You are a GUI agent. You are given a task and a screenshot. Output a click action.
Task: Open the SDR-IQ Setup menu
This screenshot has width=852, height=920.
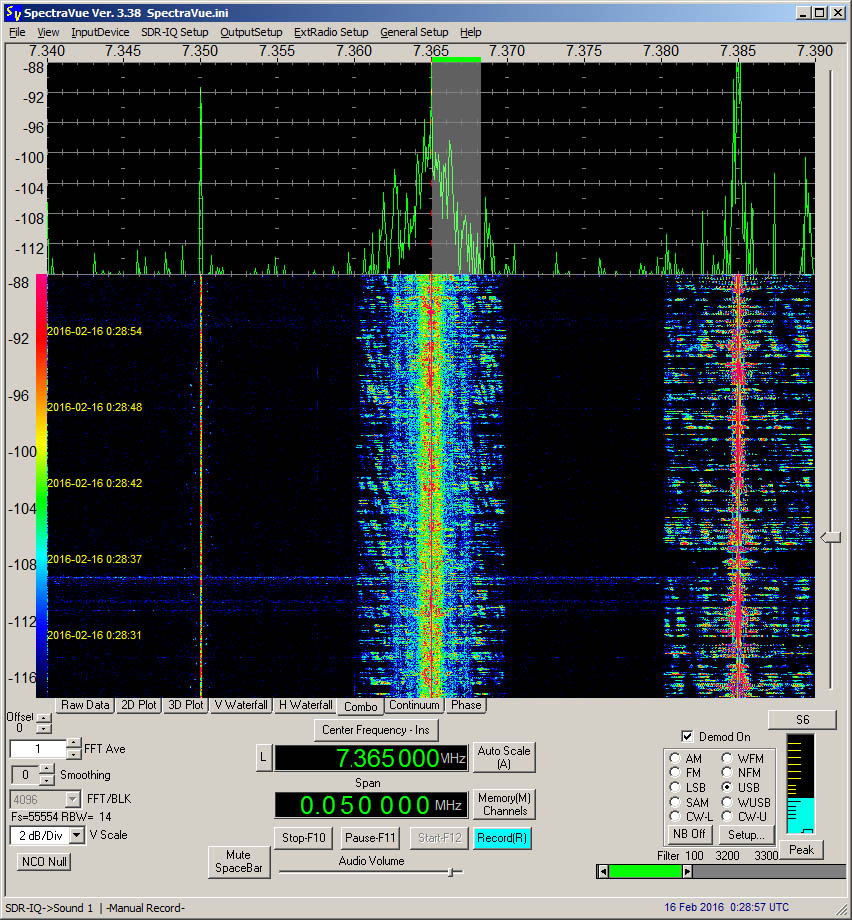click(174, 32)
